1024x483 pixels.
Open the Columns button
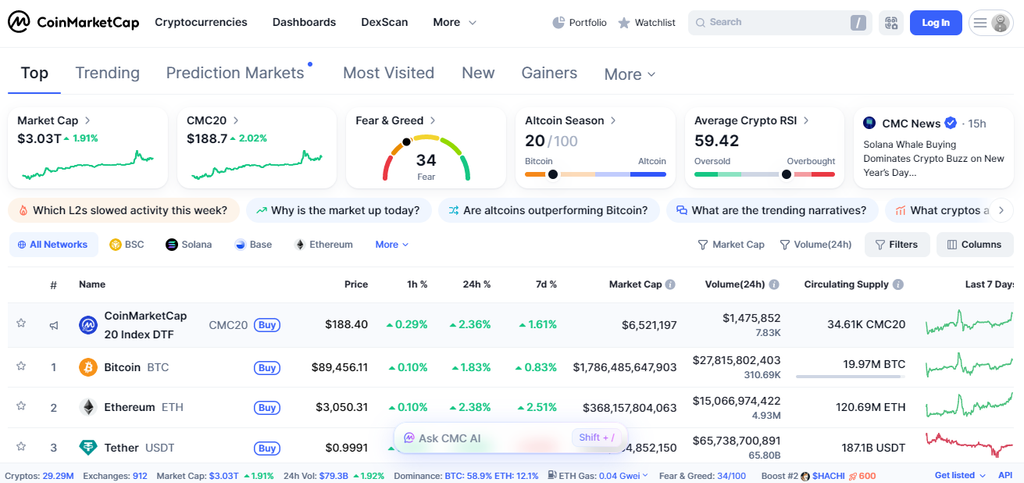coord(975,245)
